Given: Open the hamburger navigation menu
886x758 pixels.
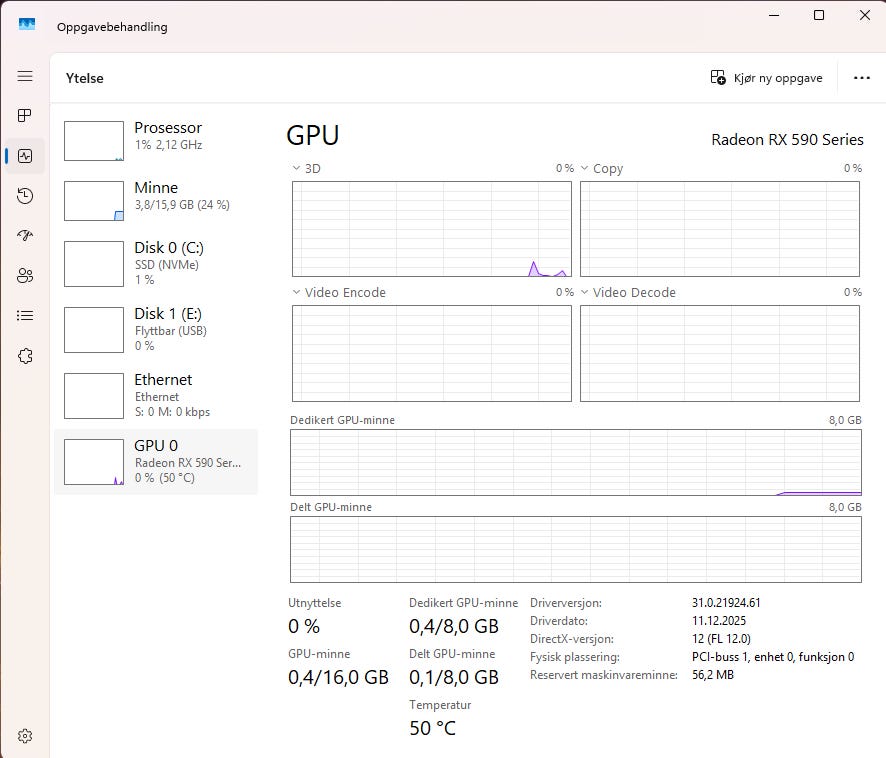Looking at the screenshot, I should click(x=25, y=76).
